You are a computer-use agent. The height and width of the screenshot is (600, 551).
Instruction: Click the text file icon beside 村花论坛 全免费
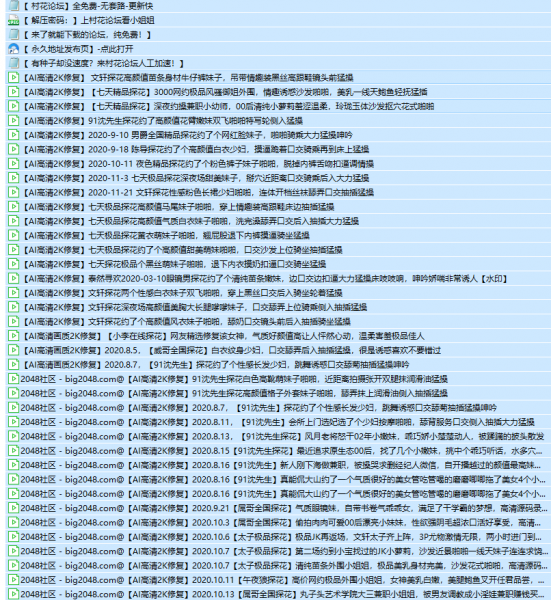pos(13,6)
